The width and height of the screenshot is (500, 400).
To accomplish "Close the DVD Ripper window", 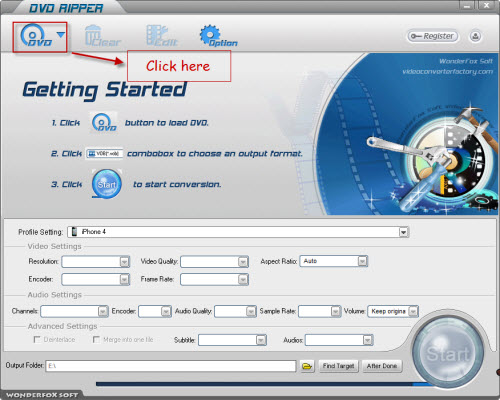I will [x=487, y=5].
